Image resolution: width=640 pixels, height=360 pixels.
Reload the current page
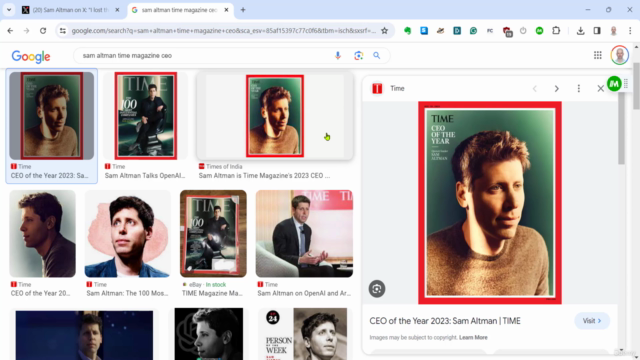pos(43,31)
